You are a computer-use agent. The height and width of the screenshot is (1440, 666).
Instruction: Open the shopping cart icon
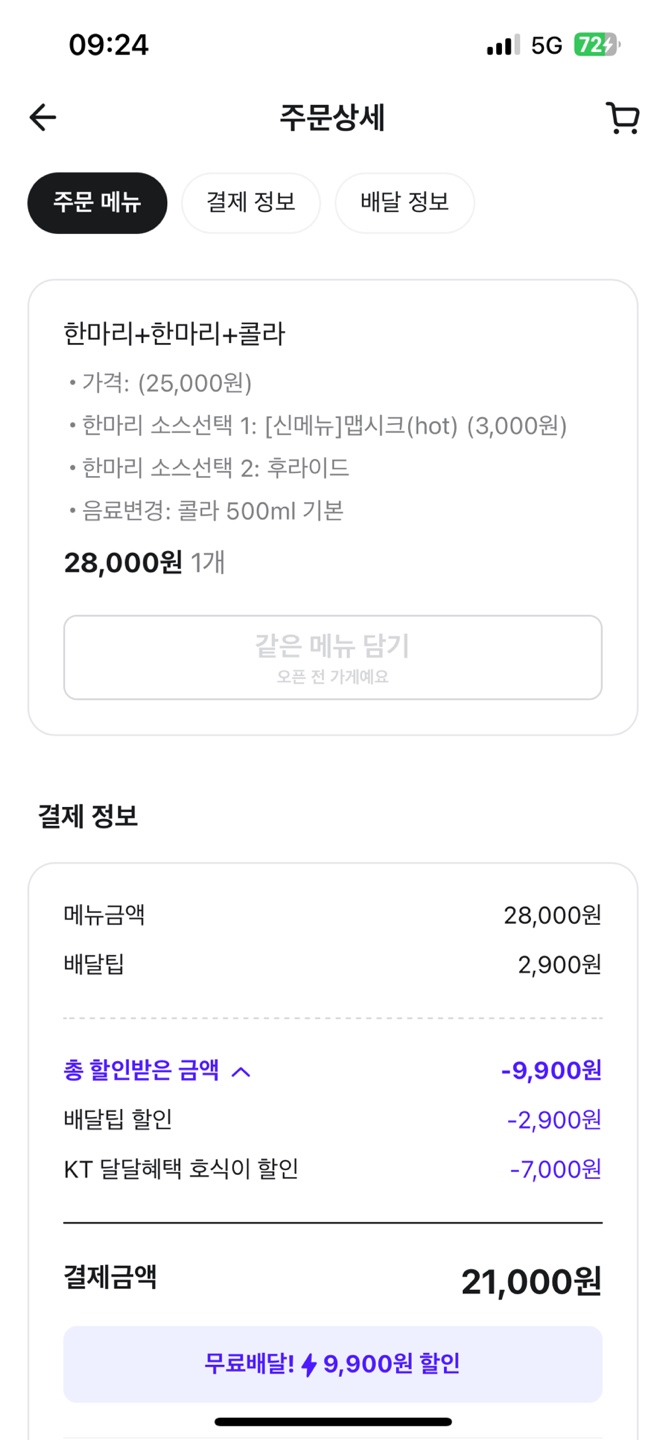[622, 118]
